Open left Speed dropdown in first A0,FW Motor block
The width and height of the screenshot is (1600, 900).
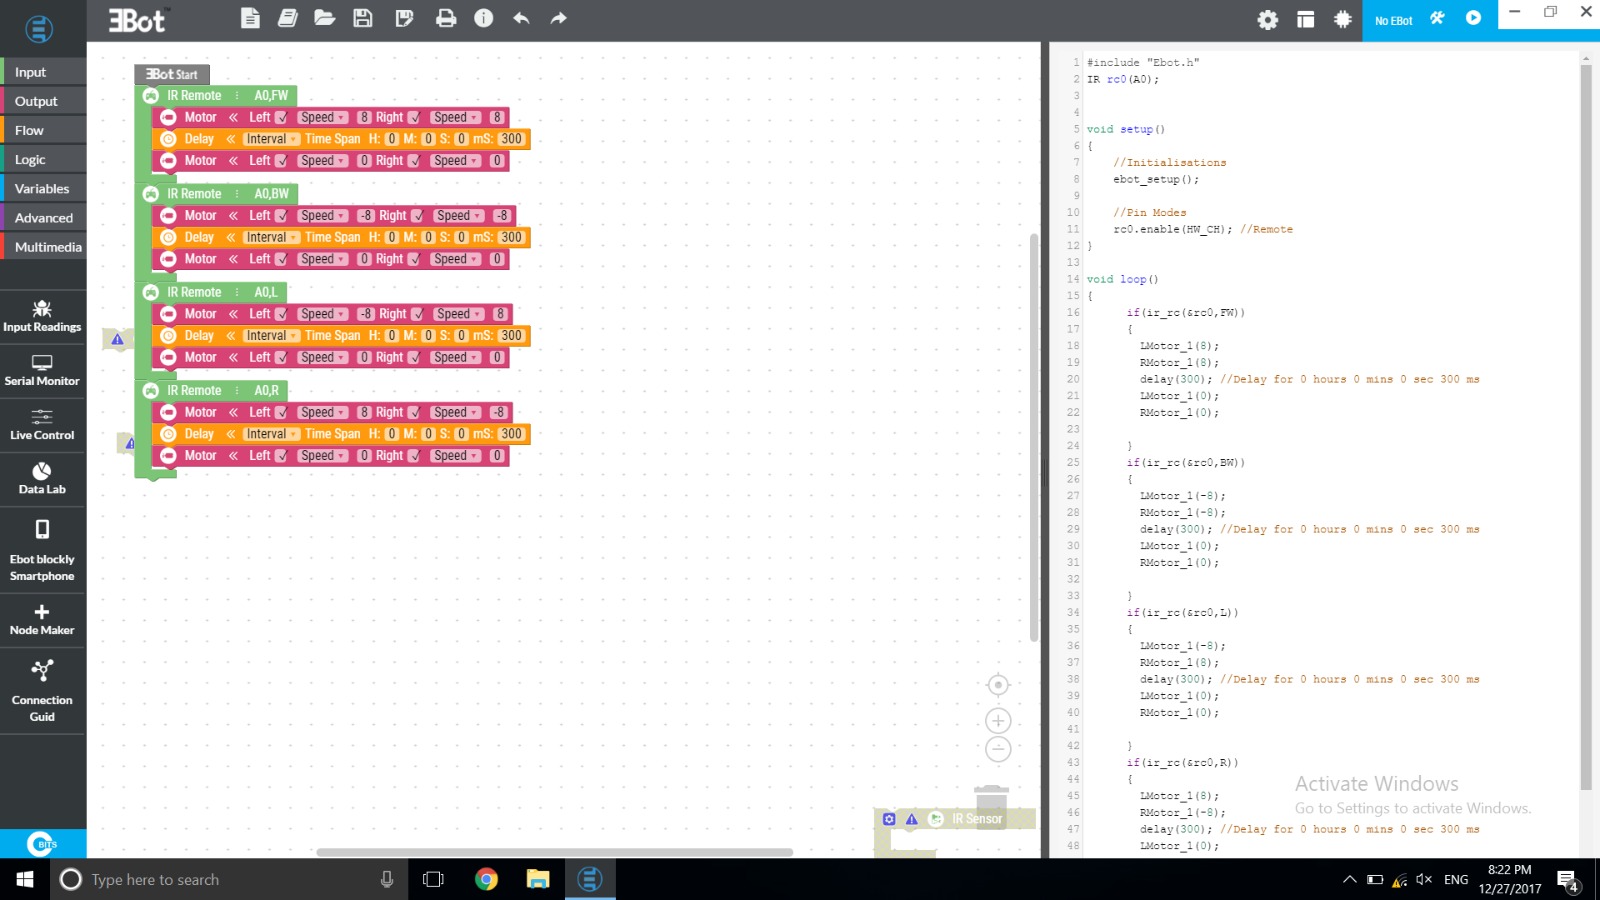coord(322,118)
